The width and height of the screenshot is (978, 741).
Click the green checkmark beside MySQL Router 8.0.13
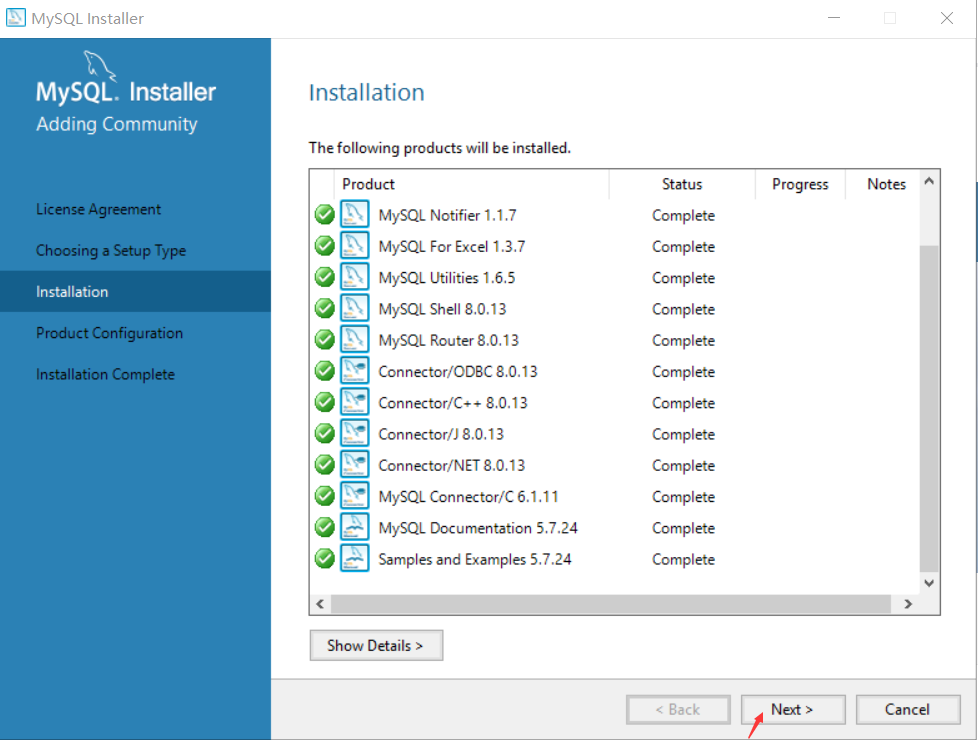(x=324, y=339)
